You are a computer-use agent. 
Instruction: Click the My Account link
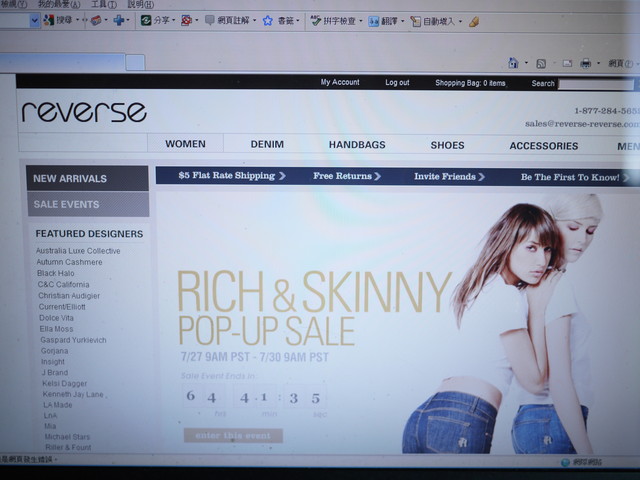[340, 82]
